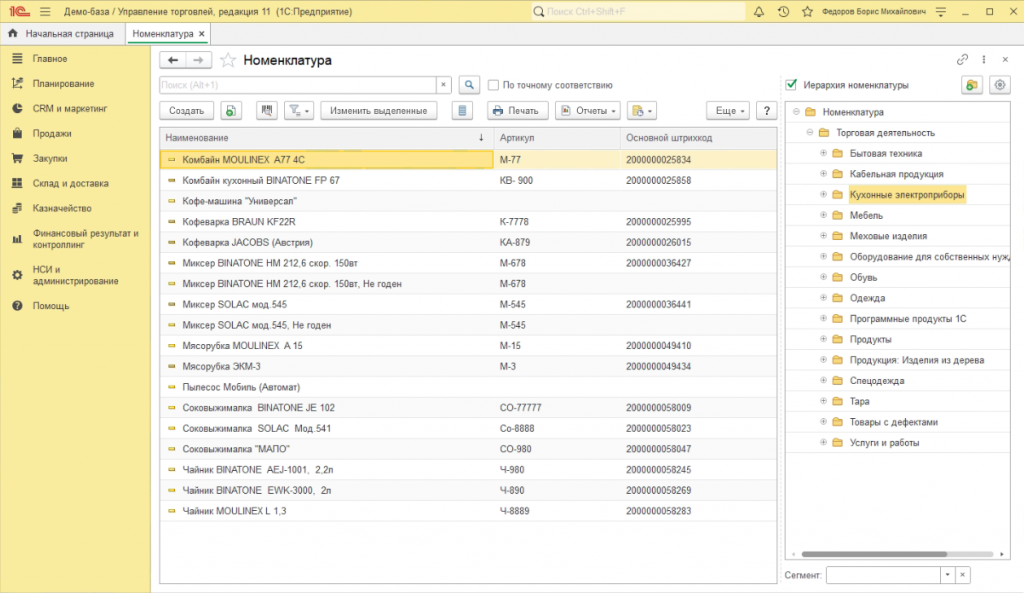Open Помощь section in sidebar
This screenshot has width=1024, height=593.
click(51, 306)
